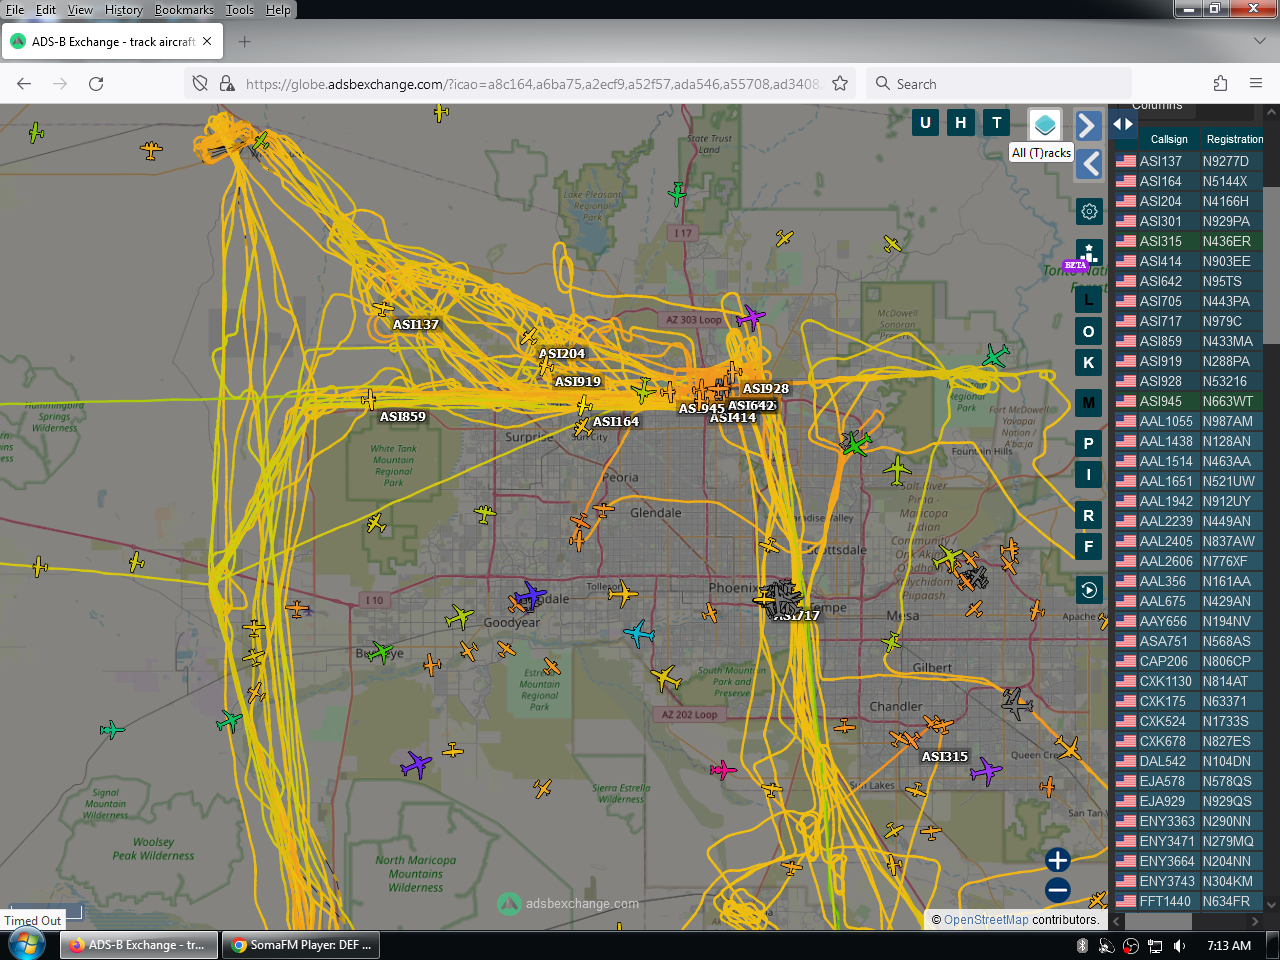
Task: Open the History menu
Action: click(124, 10)
